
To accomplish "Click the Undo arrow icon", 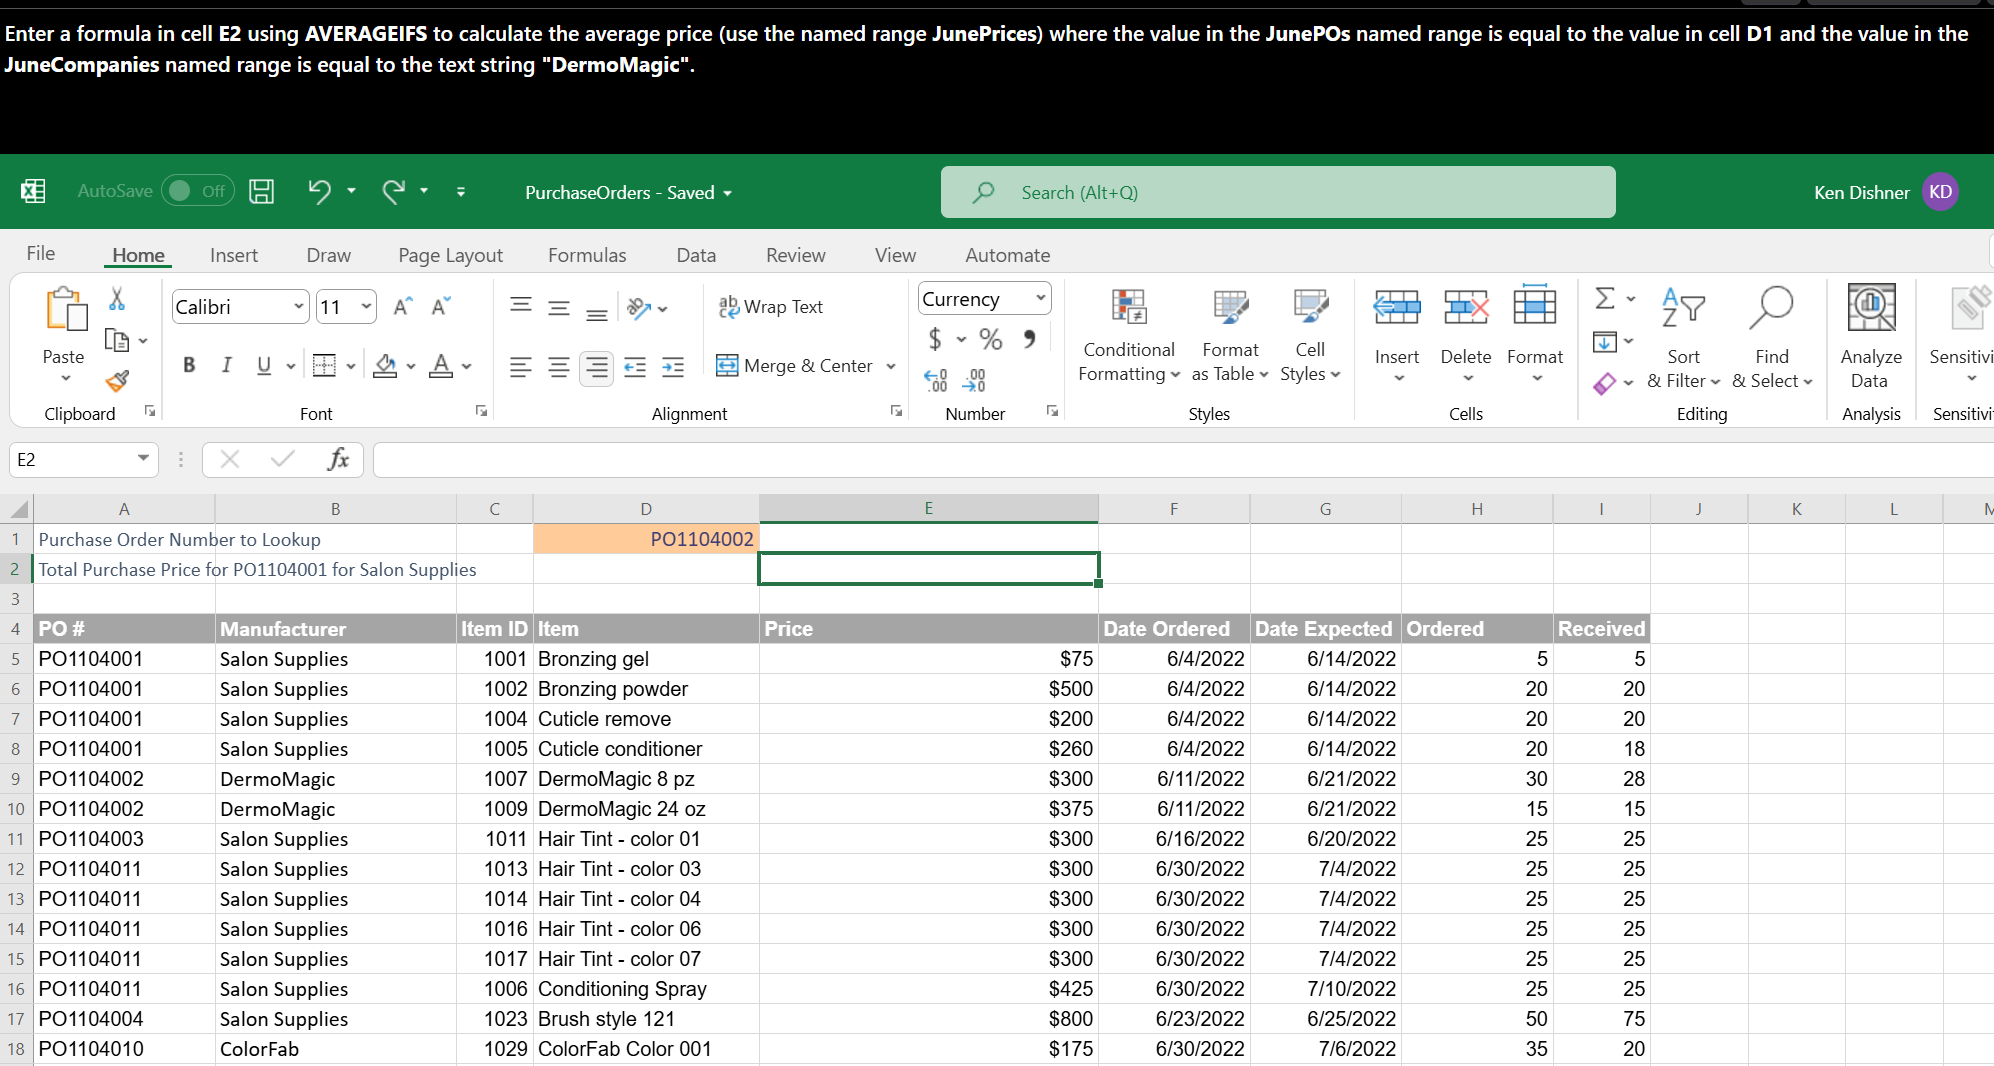I will pyautogui.click(x=319, y=192).
